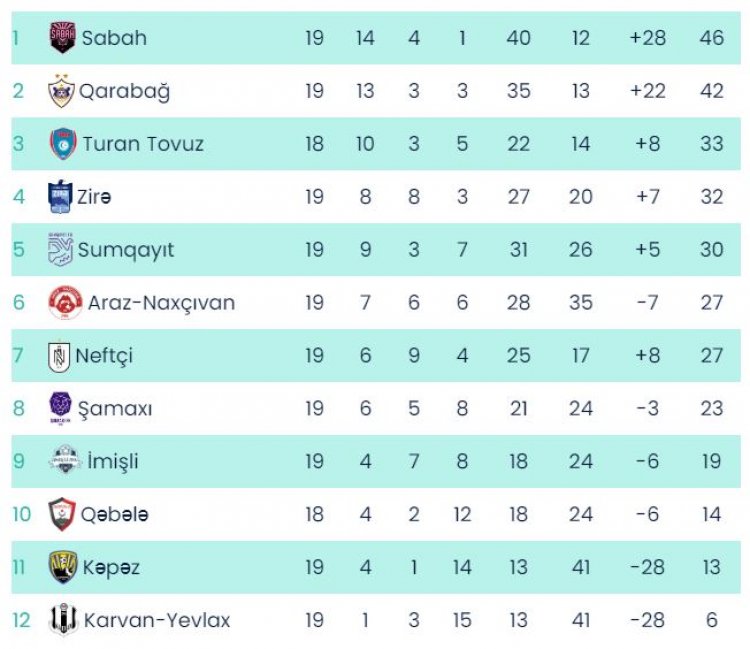Click the Sabah club logo
The height and width of the screenshot is (649, 750).
coord(62,38)
